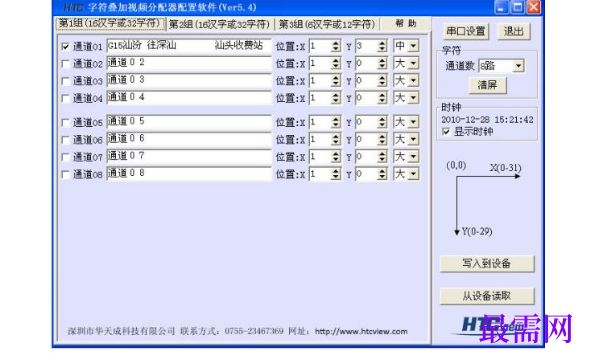Enable the 通道02 checkbox
The width and height of the screenshot is (591, 360).
[66, 64]
